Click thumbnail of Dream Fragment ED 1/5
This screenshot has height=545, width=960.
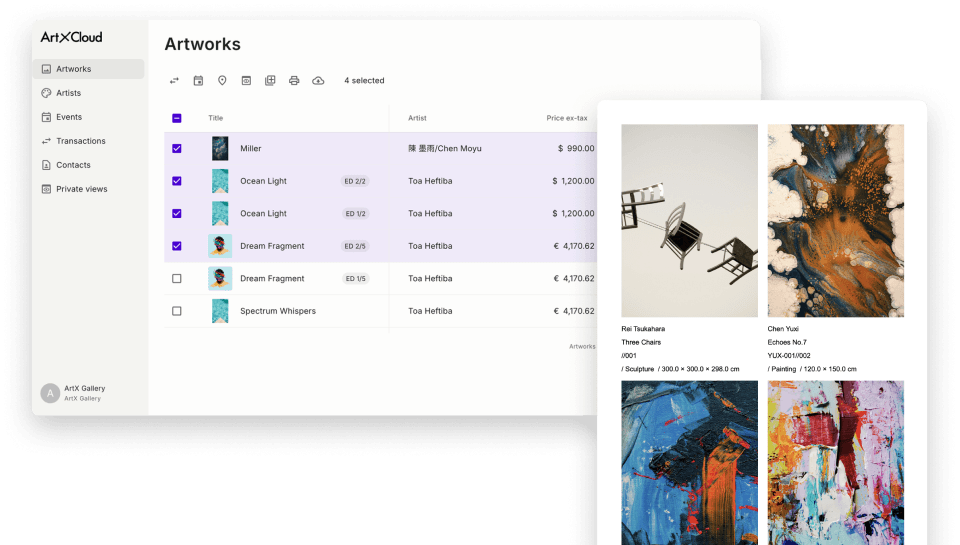tap(220, 278)
